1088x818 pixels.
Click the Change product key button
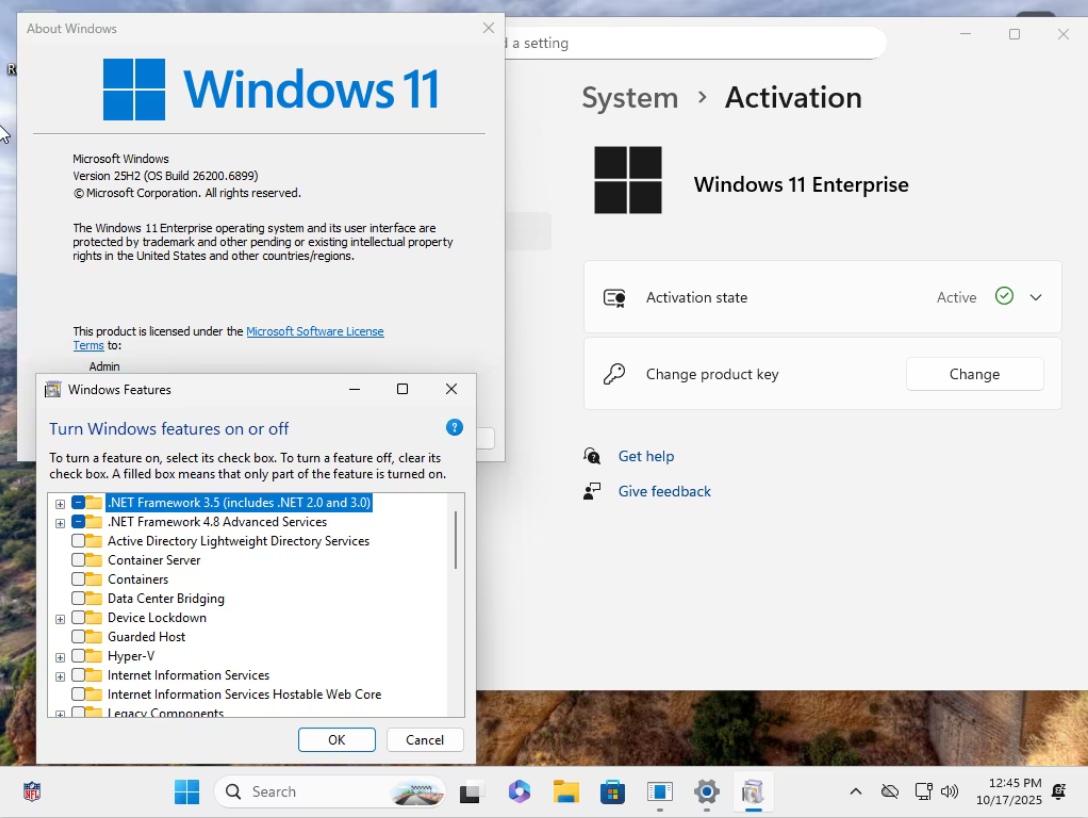[x=974, y=374]
